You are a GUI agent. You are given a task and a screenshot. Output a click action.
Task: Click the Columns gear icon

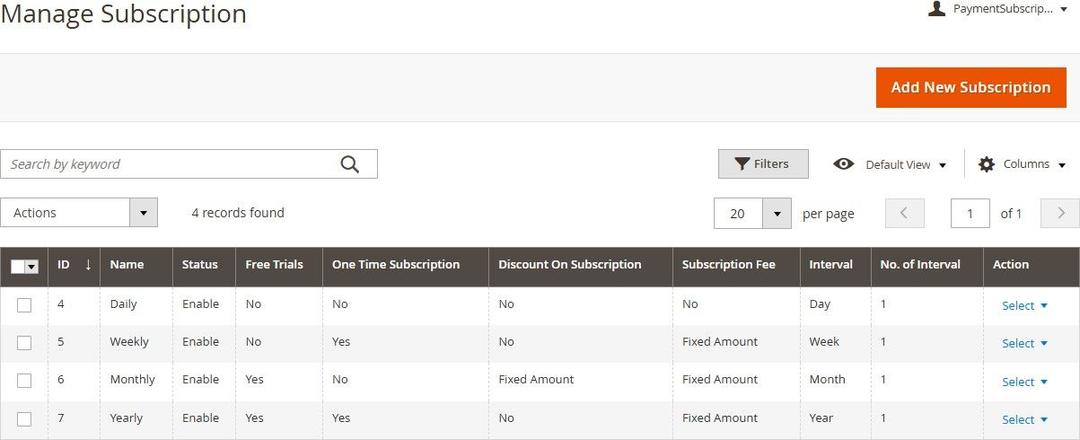[986, 164]
